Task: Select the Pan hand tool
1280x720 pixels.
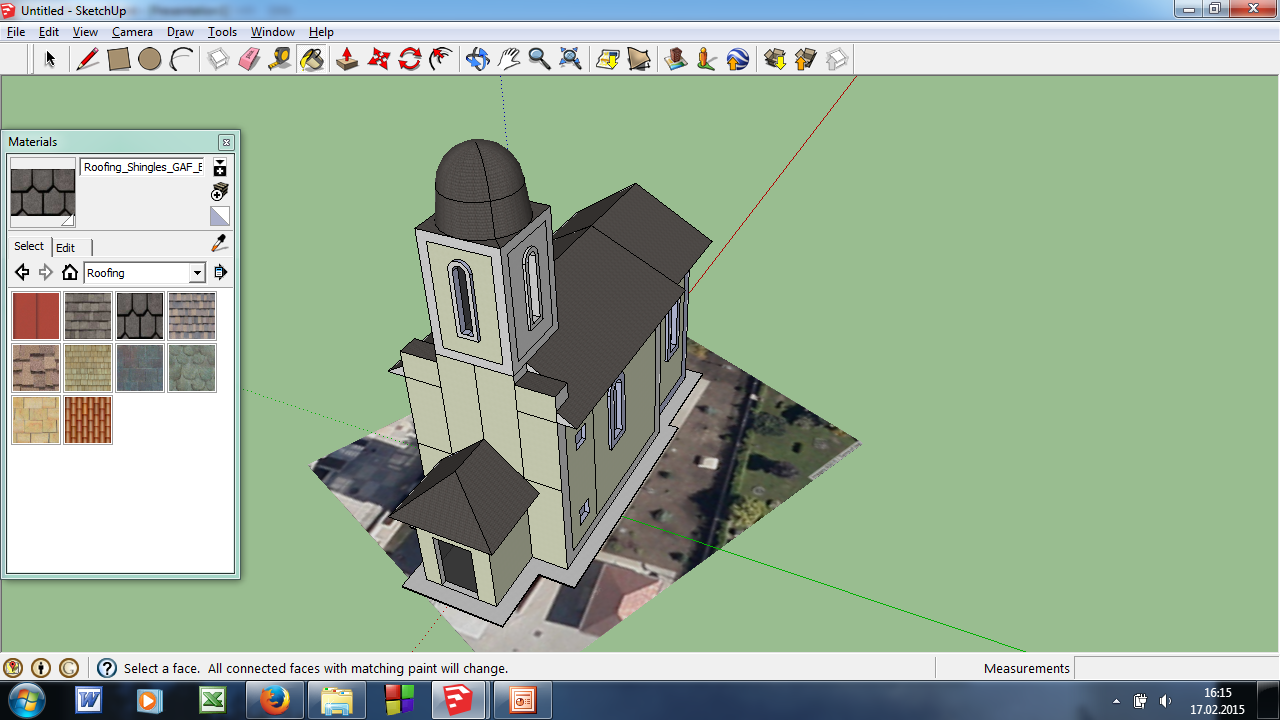Action: point(509,59)
